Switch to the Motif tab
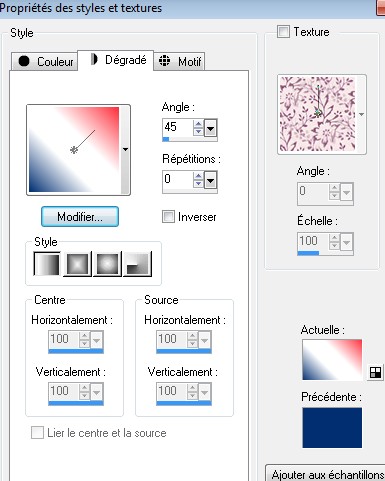Viewport: 385px width, 481px height. (179, 61)
